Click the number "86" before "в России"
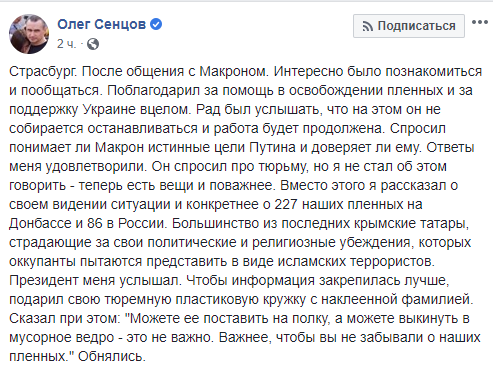The image size is (493, 370). pos(95,223)
